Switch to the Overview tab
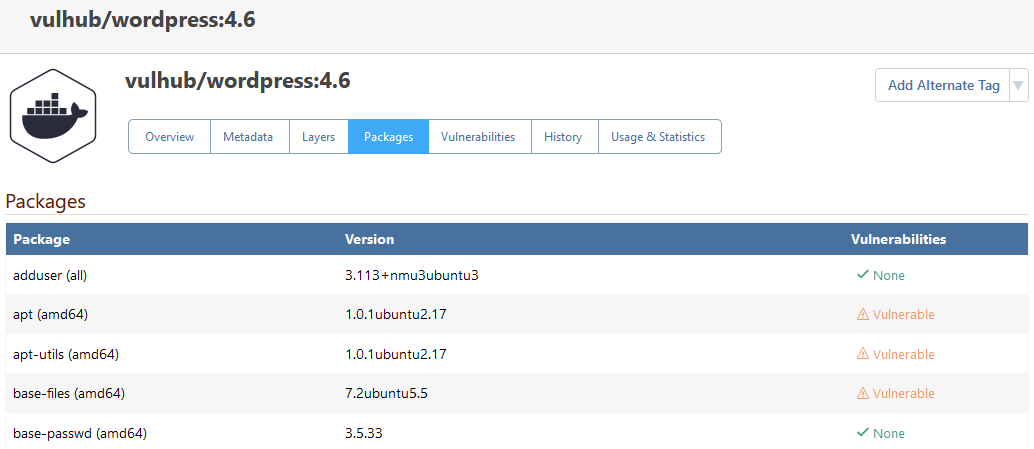 pyautogui.click(x=169, y=136)
